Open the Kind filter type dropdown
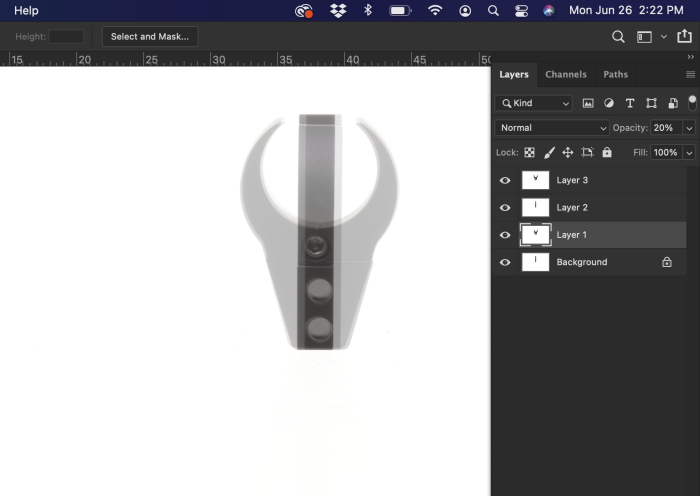This screenshot has width=700, height=496. 534,103
